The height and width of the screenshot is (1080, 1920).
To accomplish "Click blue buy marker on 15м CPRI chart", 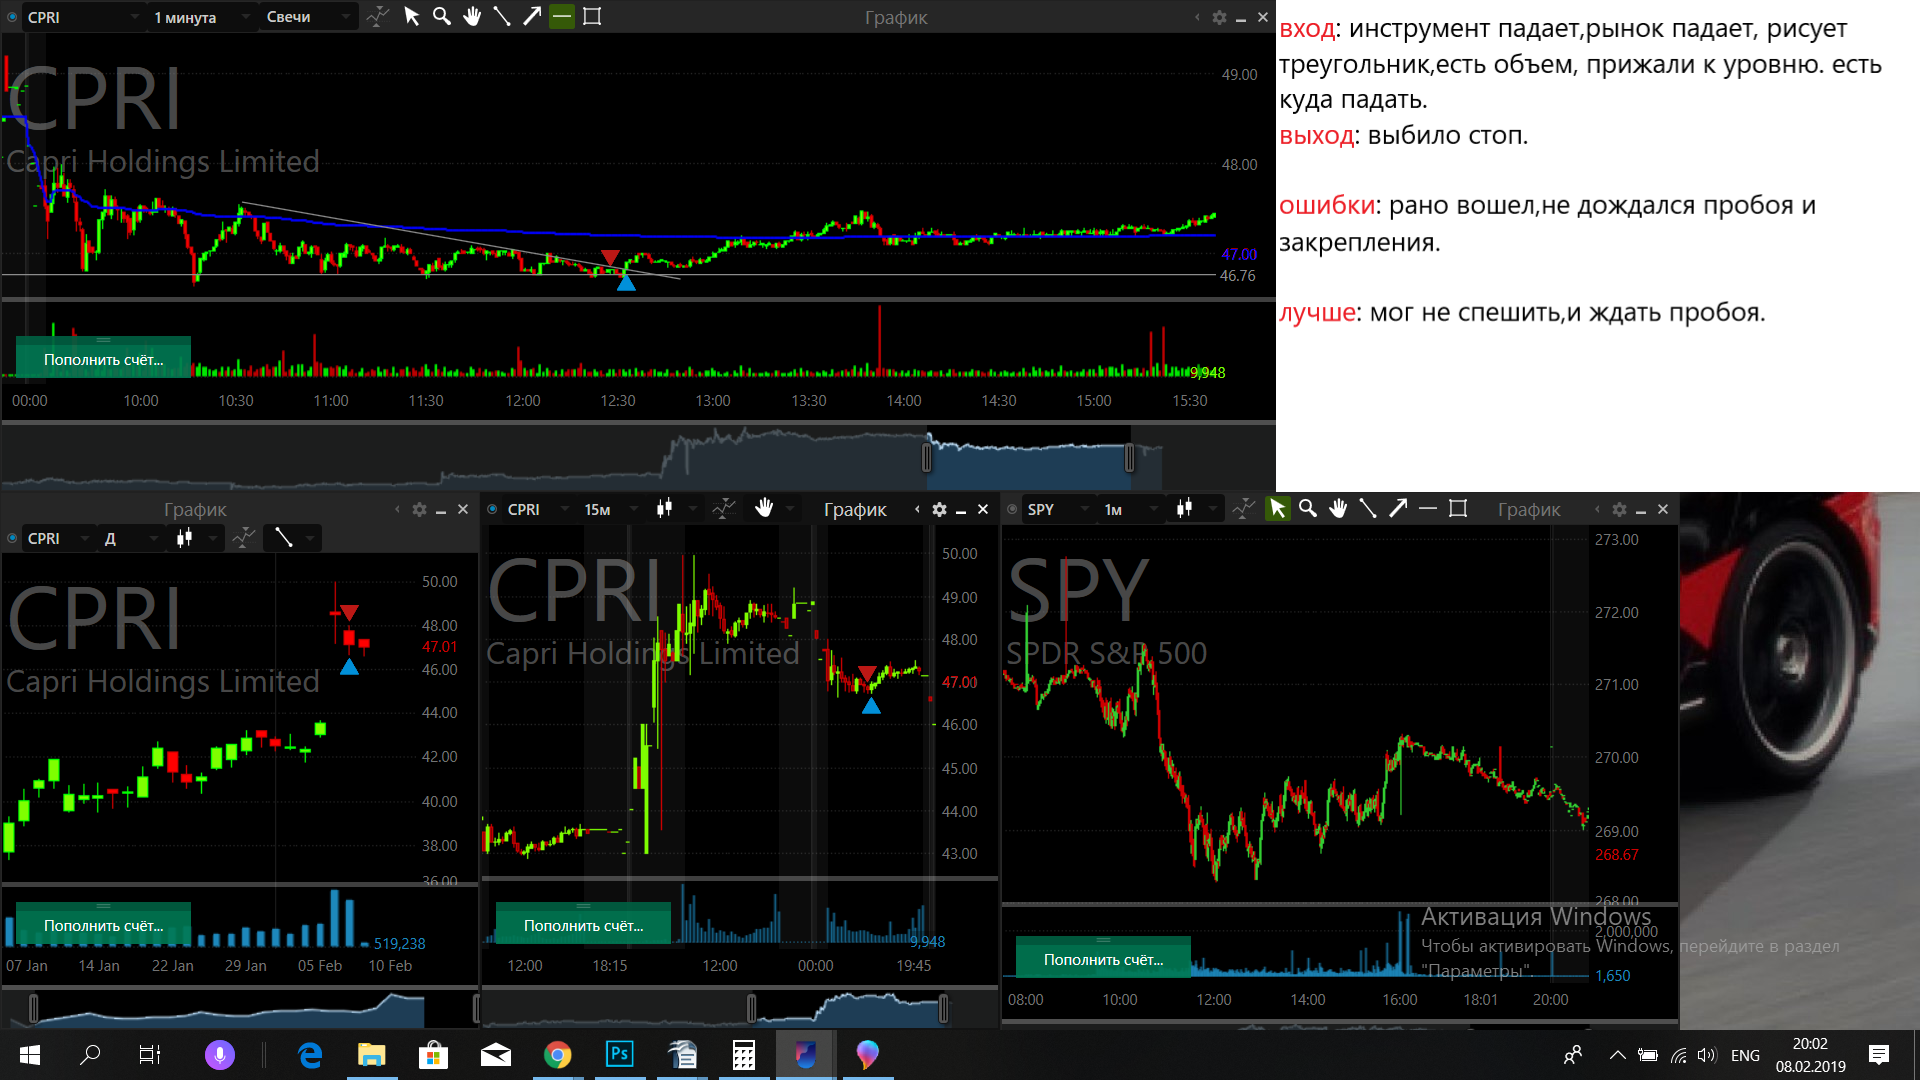I will click(x=871, y=706).
